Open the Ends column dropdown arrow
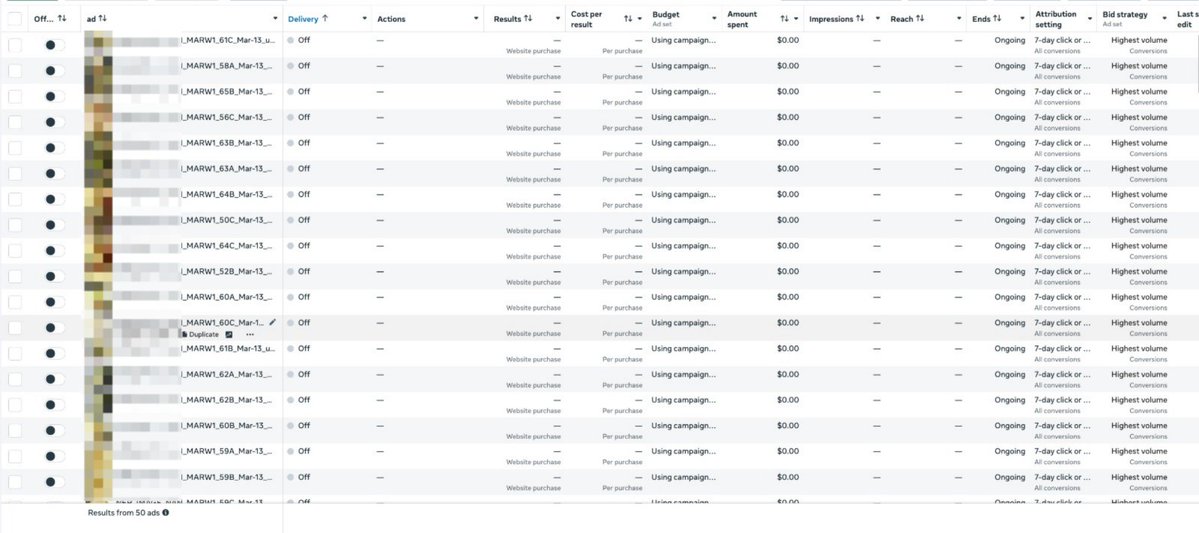This screenshot has height=533, width=1199. click(1022, 18)
